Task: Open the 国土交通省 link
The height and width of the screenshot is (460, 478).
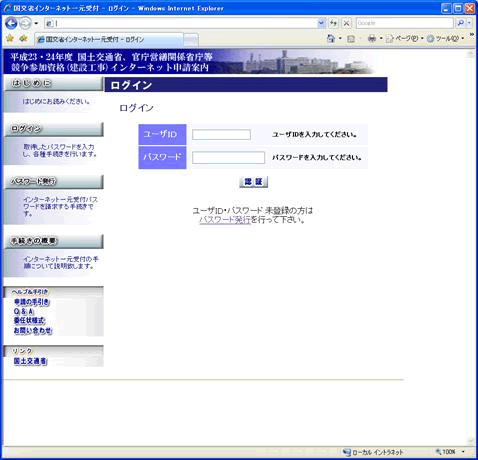Action: coord(30,361)
